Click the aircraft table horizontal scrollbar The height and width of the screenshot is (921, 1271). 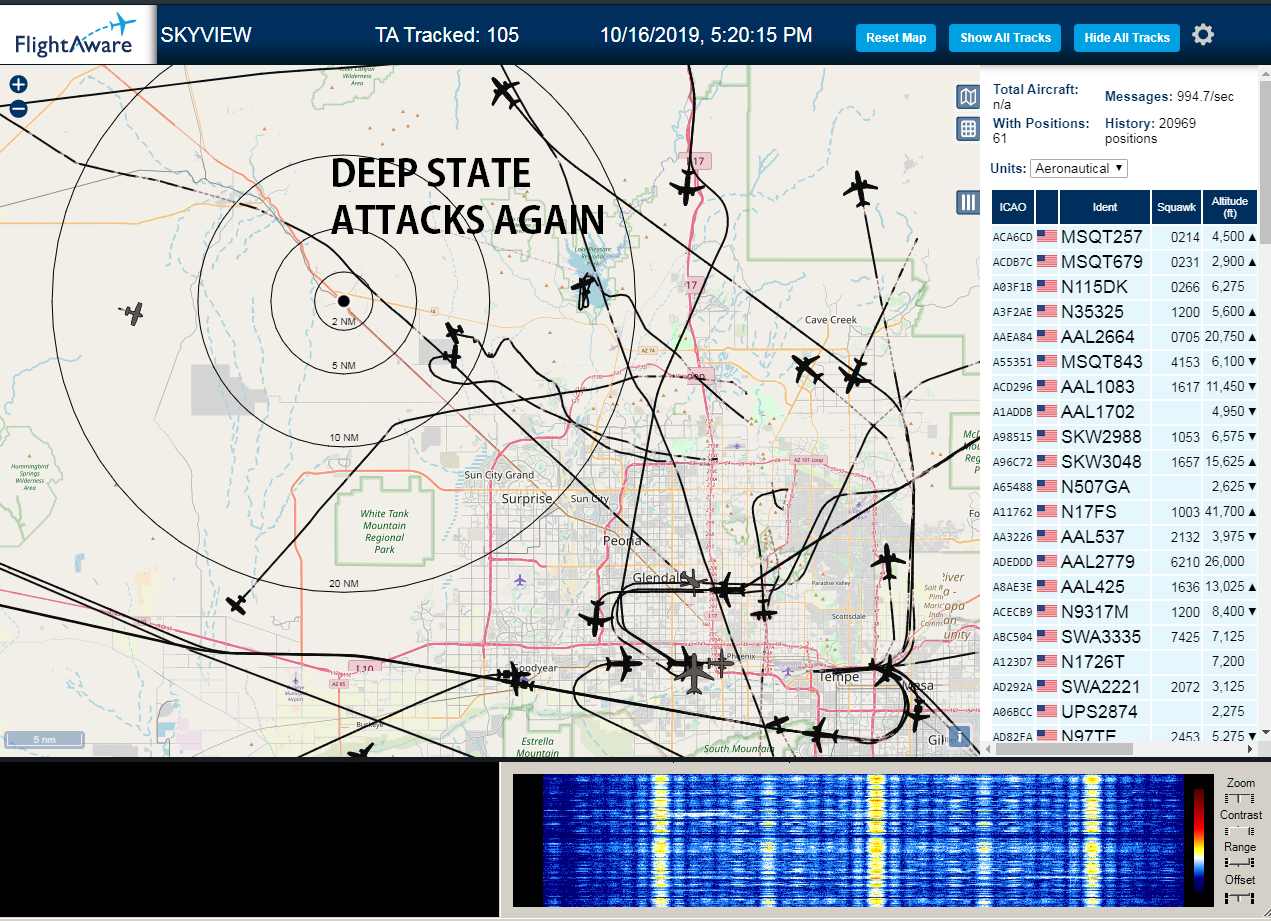pyautogui.click(x=1062, y=748)
